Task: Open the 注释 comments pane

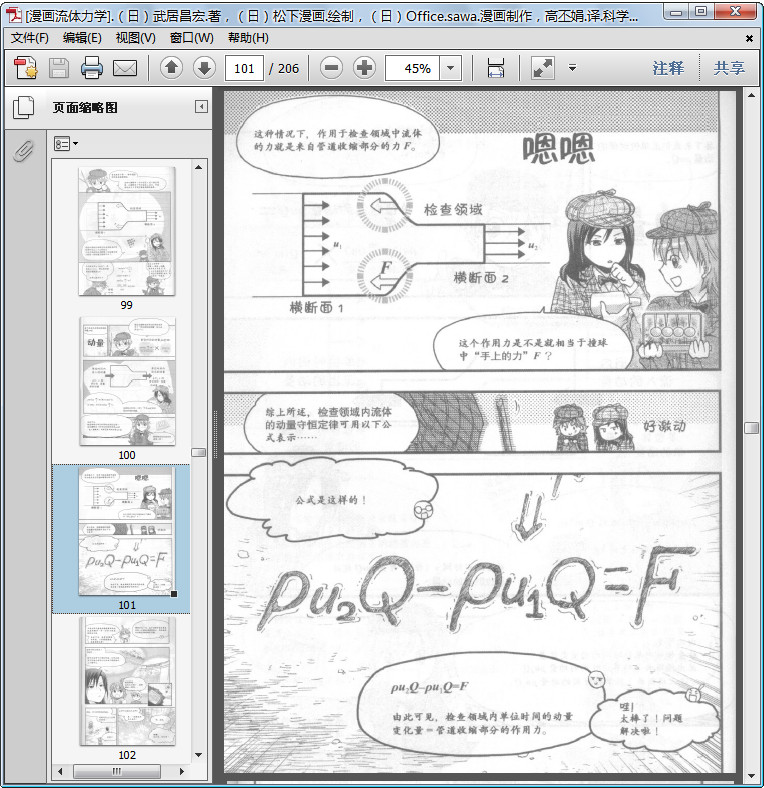Action: 668,68
